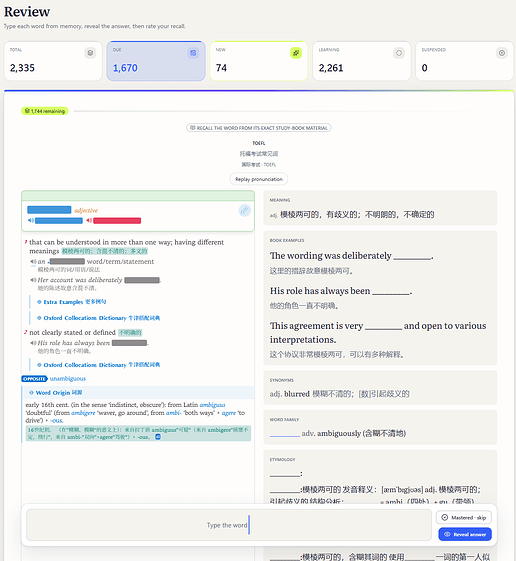Play audio for 'Her account was deliberately' example
Image resolution: width=516 pixels, height=561 pixels.
coord(33,280)
